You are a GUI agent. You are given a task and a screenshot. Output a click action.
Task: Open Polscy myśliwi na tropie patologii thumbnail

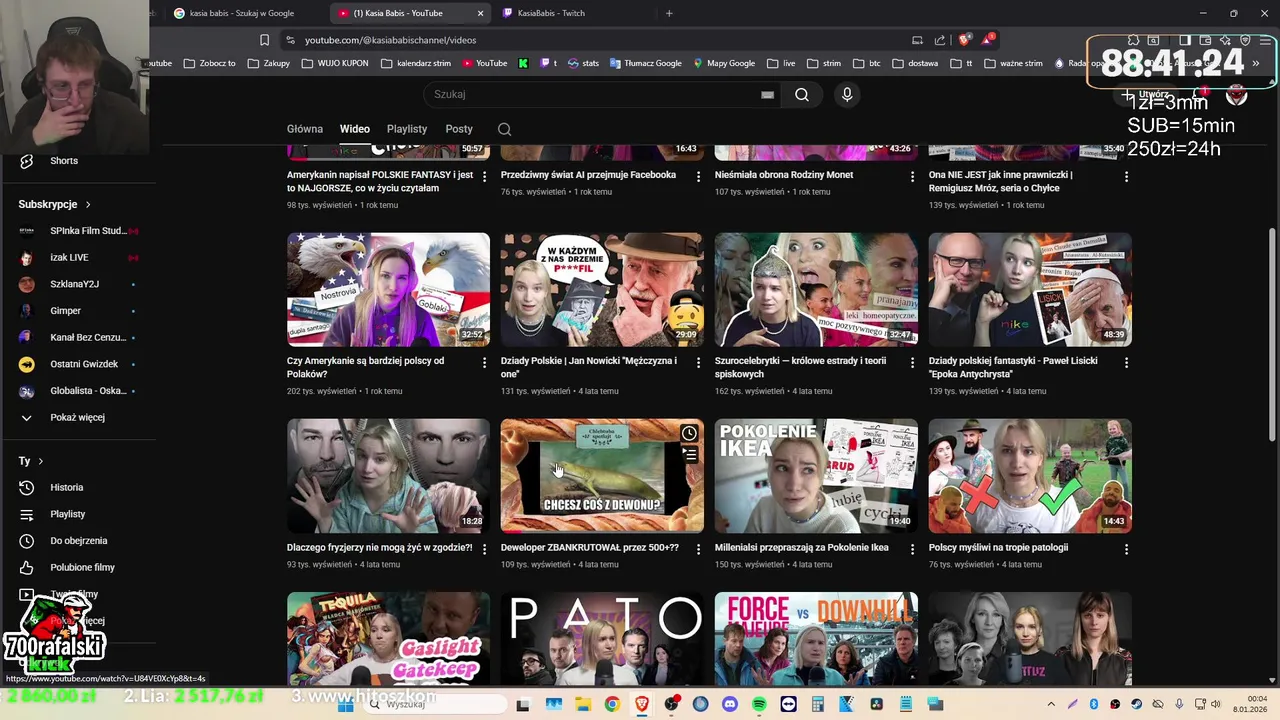point(1030,476)
